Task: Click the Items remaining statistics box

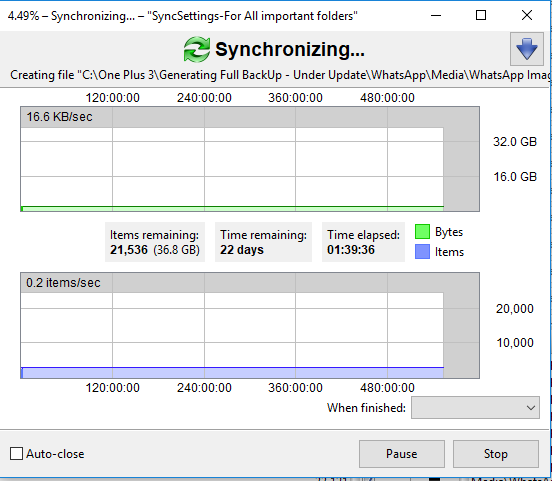Action: tap(155, 242)
